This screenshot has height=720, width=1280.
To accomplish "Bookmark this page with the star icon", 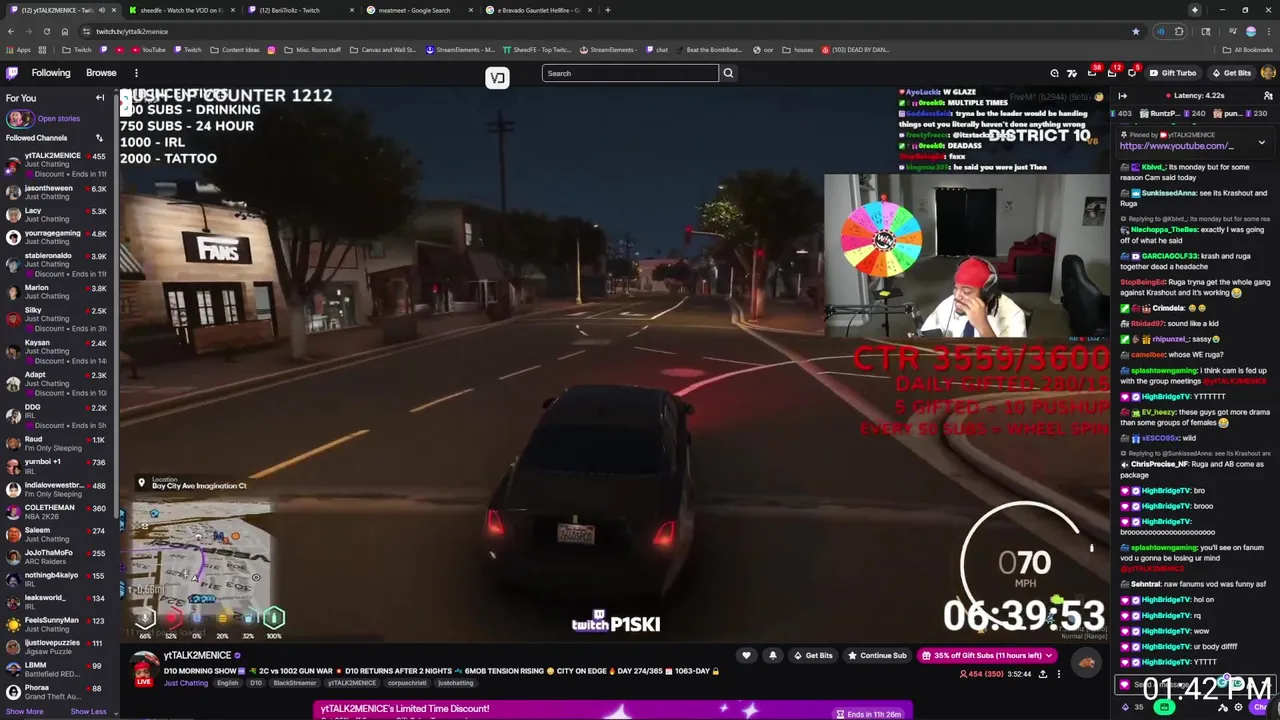I will click(1135, 31).
